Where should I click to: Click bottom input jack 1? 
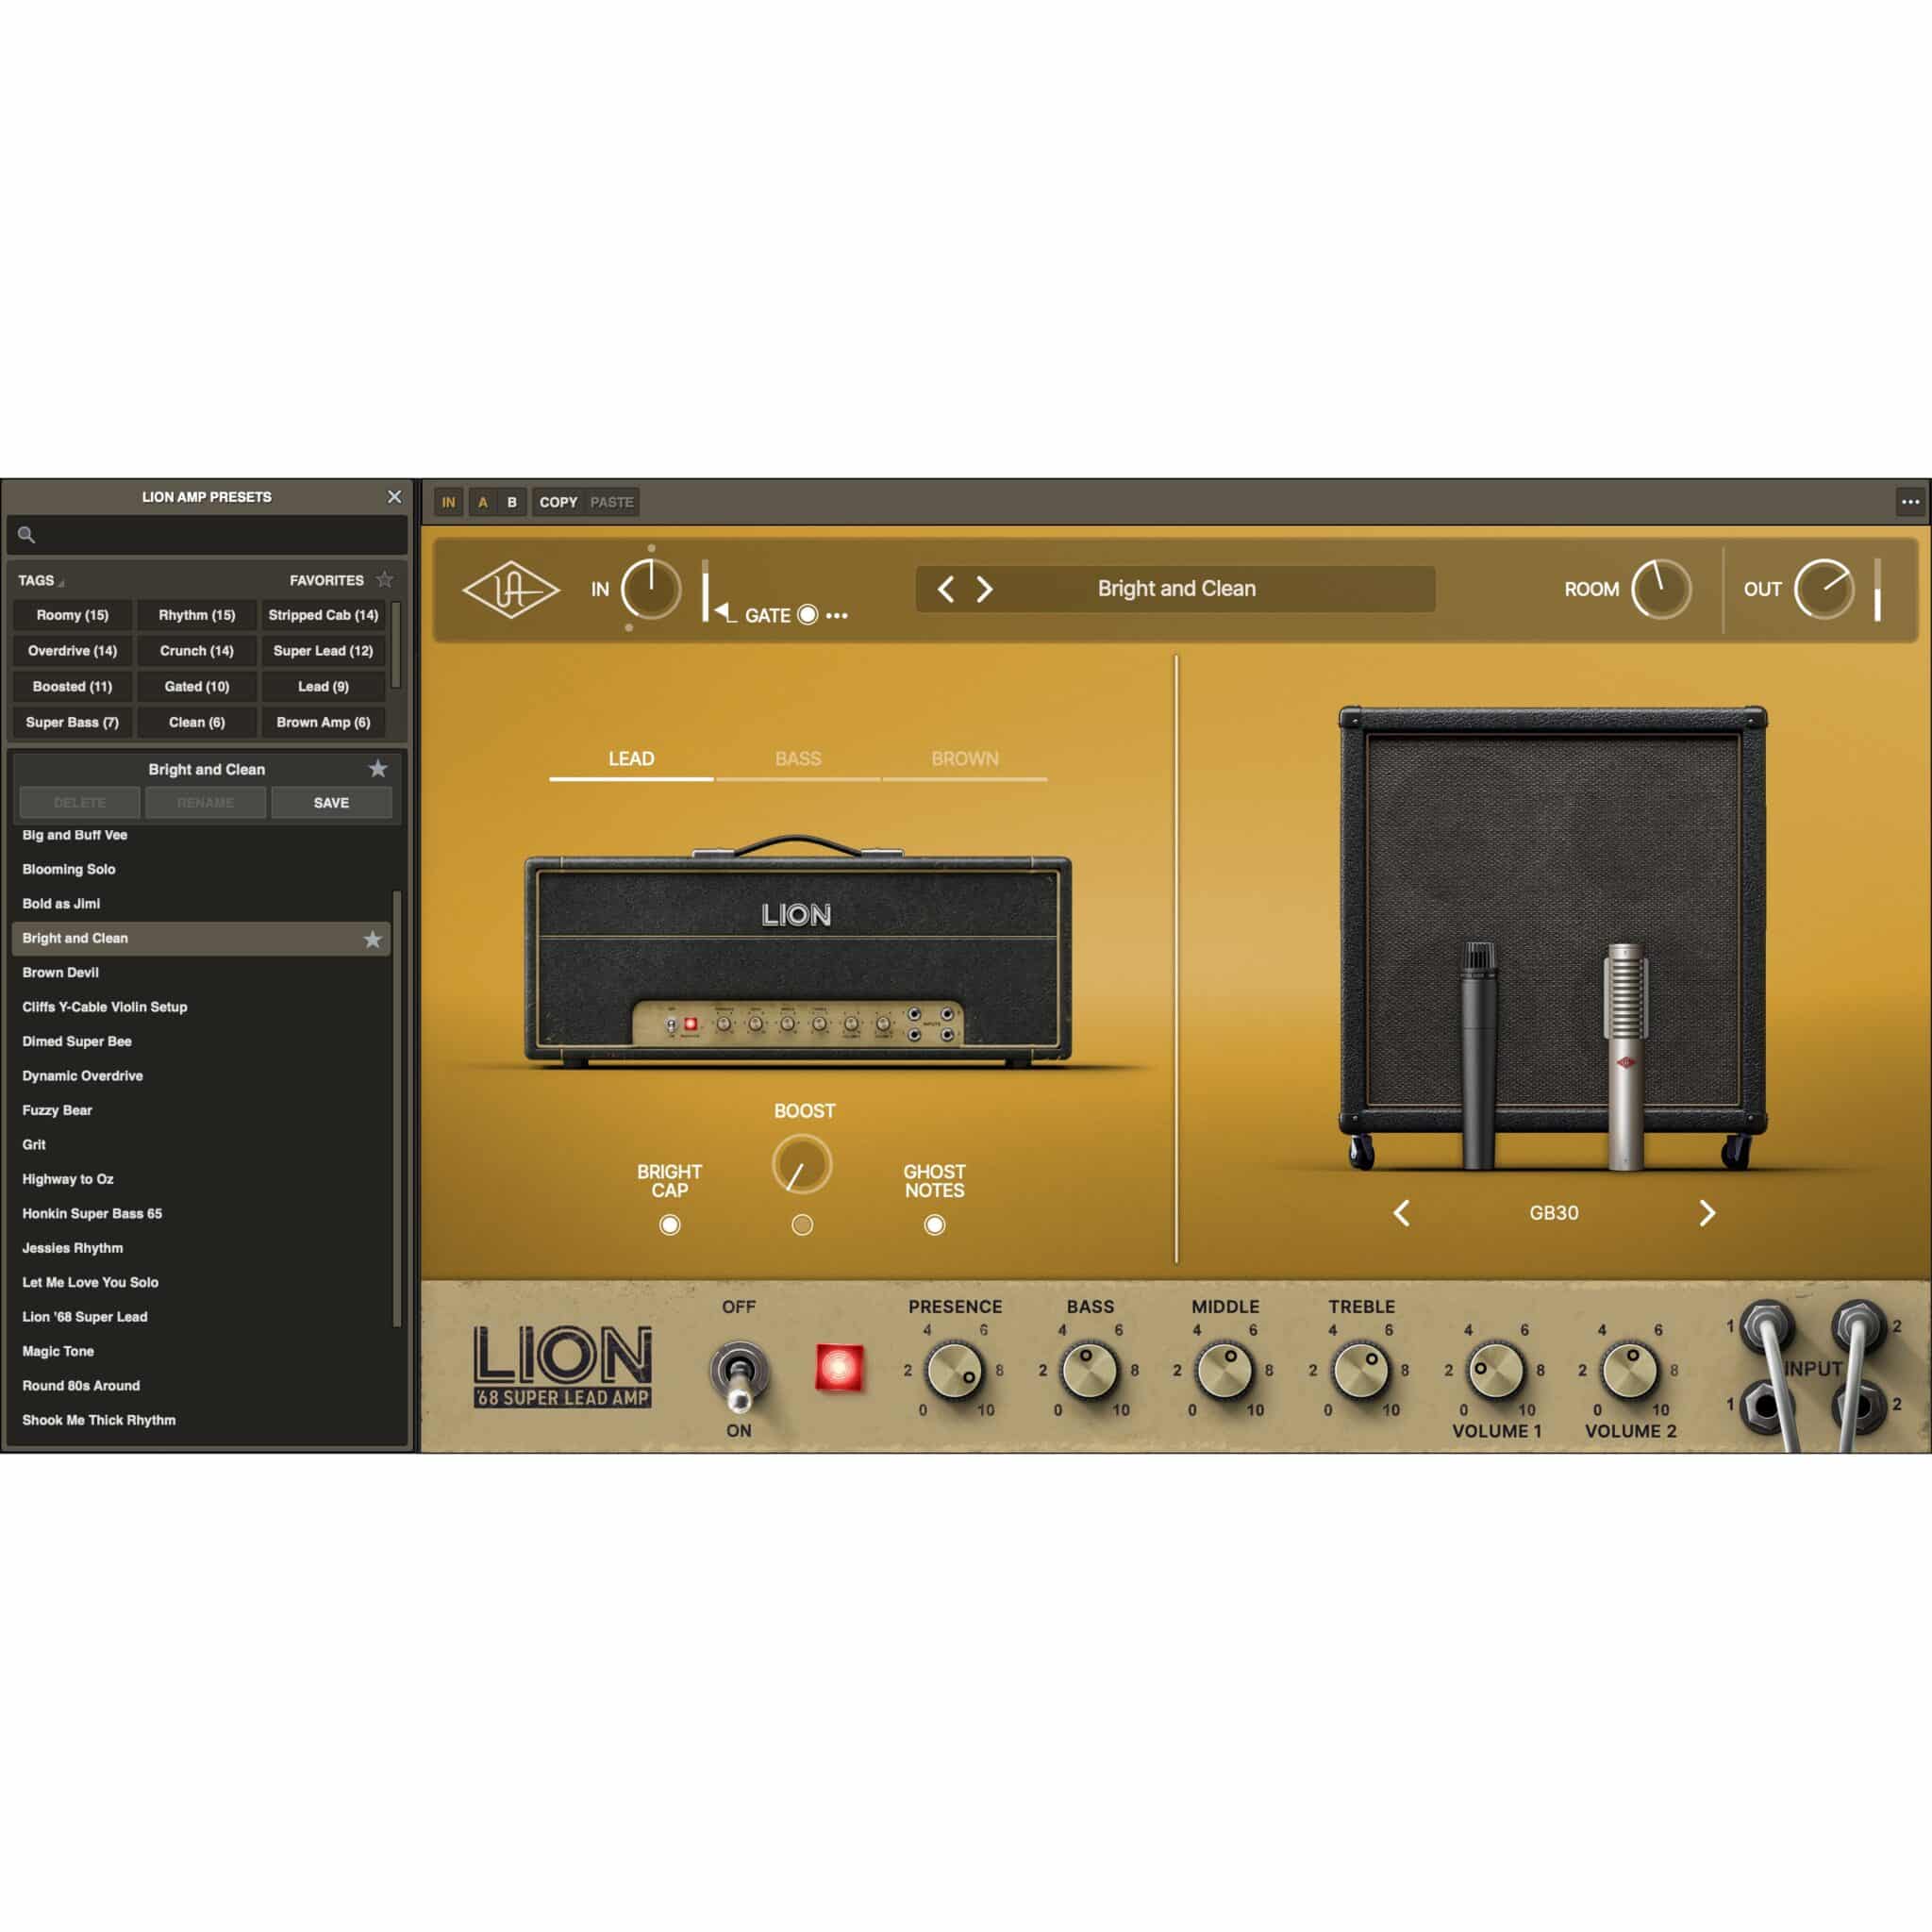pyautogui.click(x=1766, y=1405)
